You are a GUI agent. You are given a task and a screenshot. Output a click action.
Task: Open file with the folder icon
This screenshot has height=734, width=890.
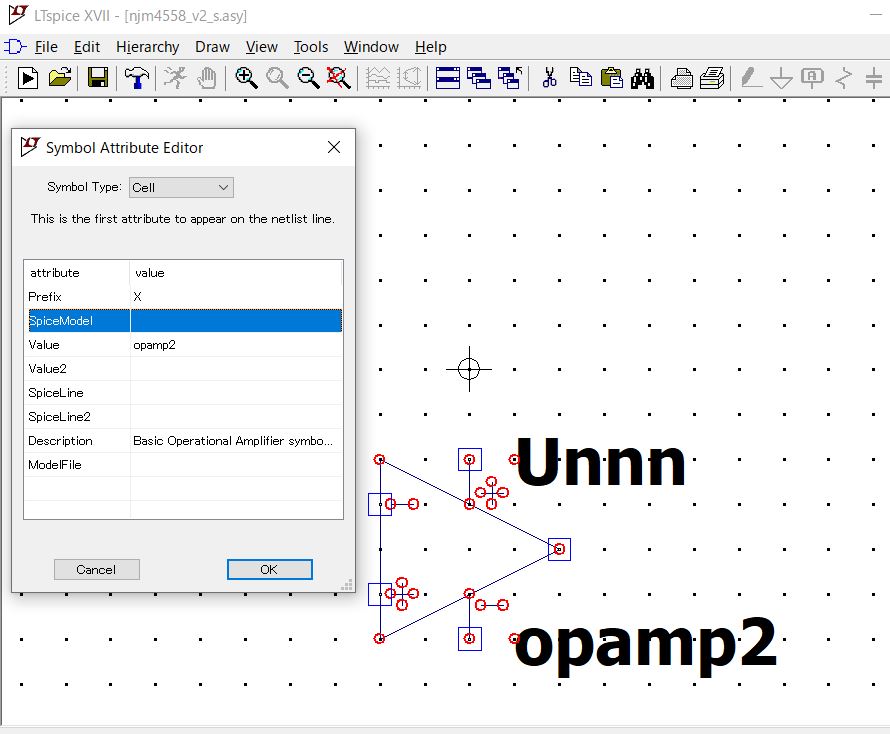pos(60,78)
